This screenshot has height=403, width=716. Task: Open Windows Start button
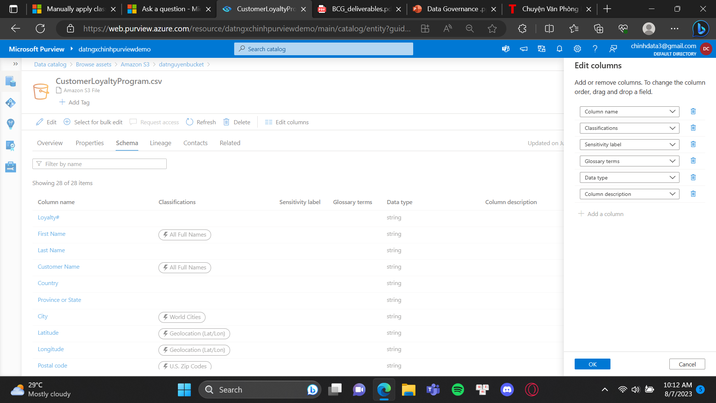click(x=184, y=389)
